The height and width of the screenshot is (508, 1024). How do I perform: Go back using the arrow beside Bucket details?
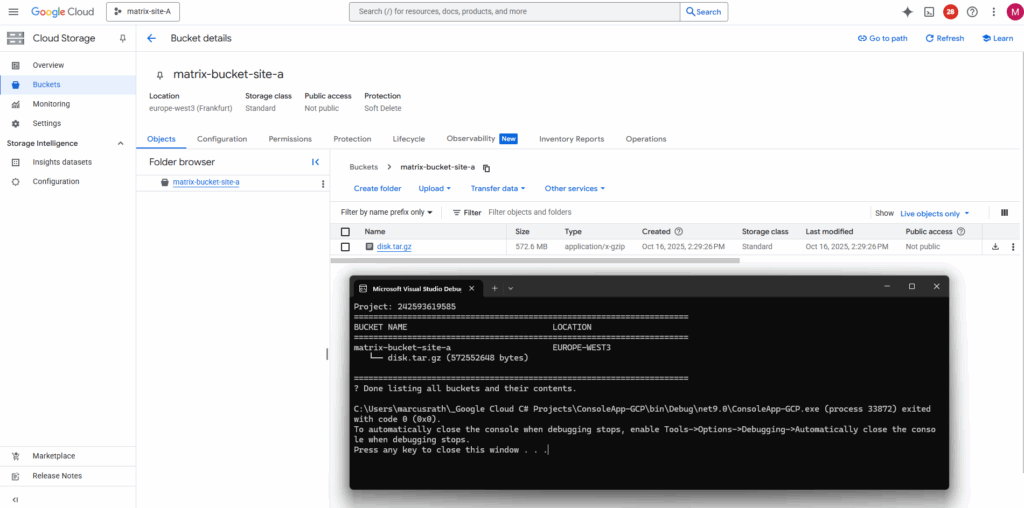152,38
